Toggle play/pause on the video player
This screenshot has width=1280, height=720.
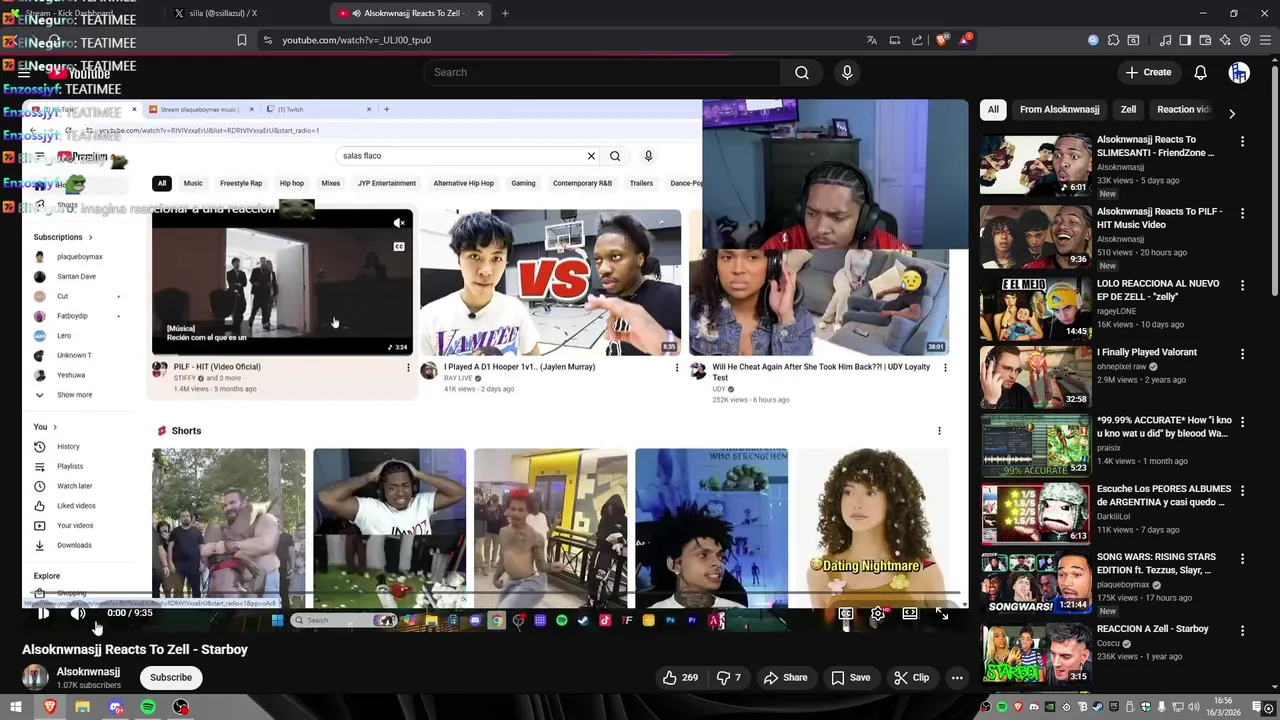pos(43,613)
